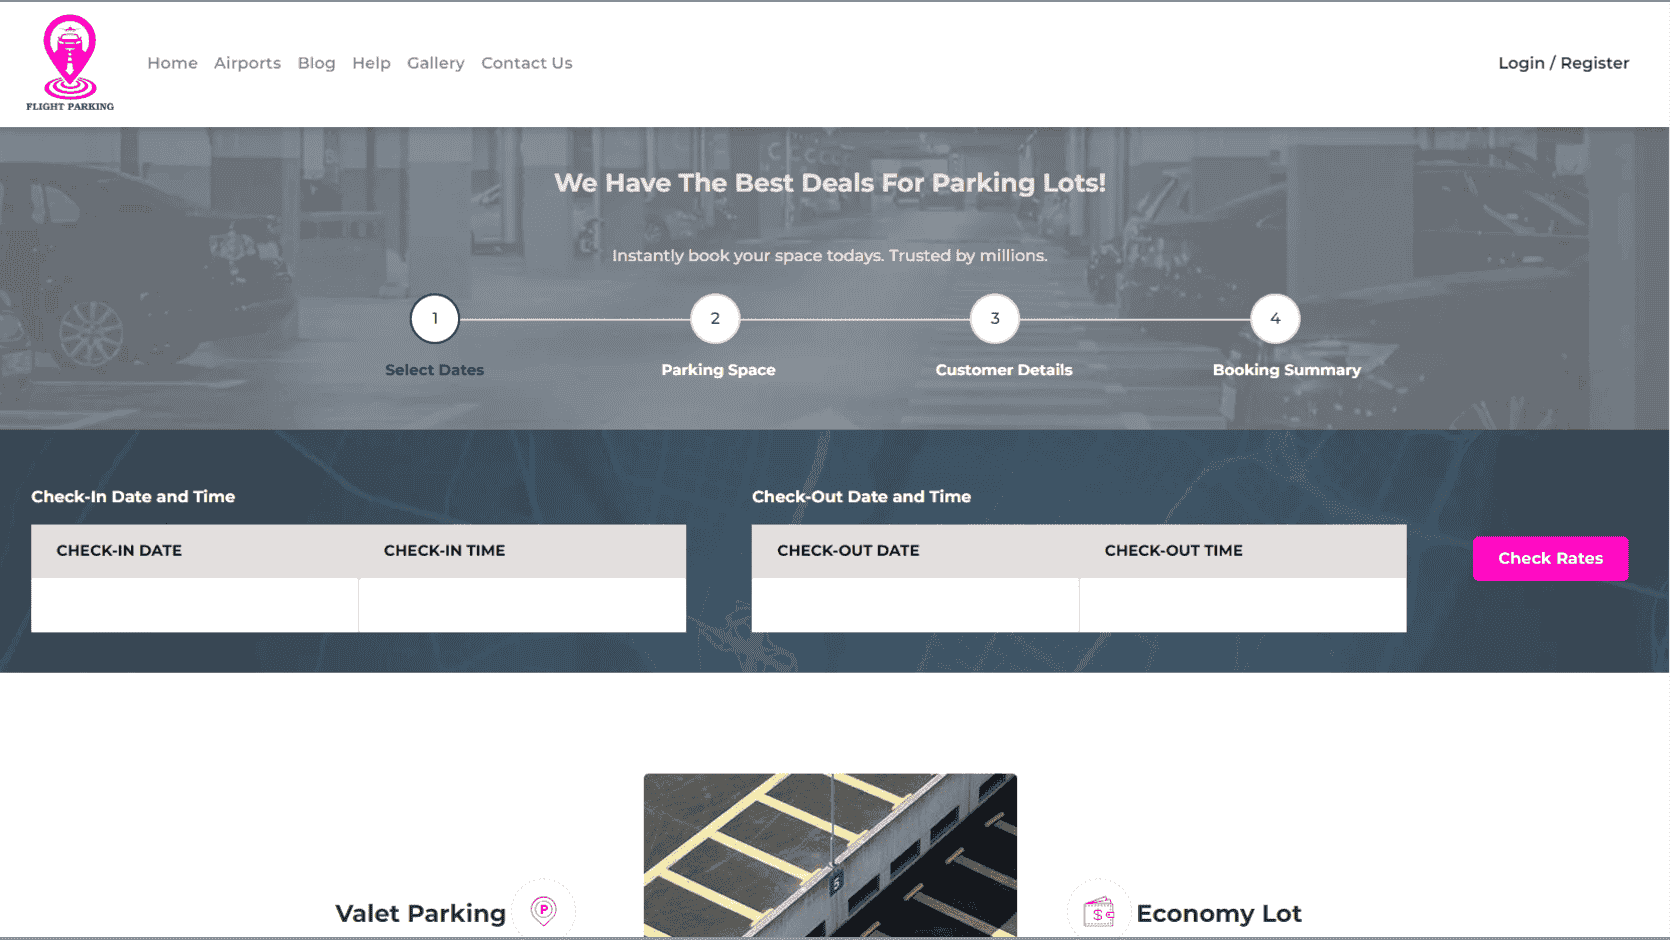The width and height of the screenshot is (1670, 940).
Task: Select step 4 circle Booking Summary
Action: [1275, 319]
